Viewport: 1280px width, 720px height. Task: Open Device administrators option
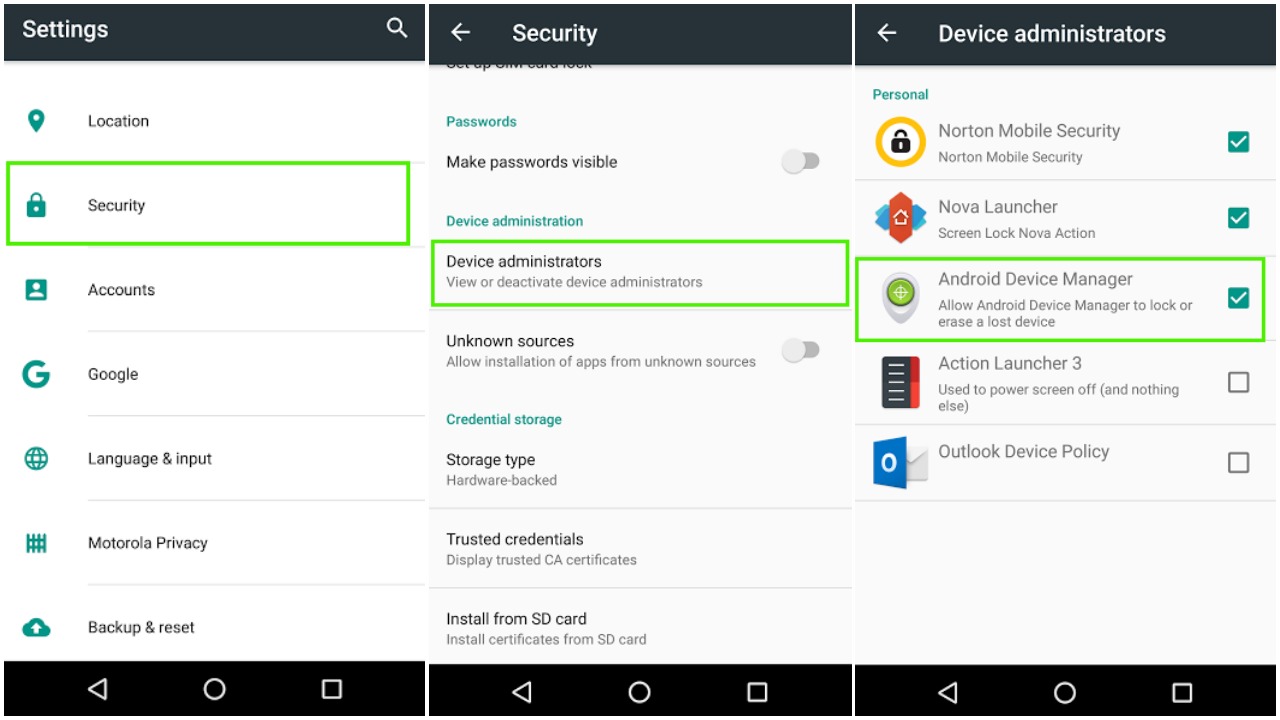(x=639, y=271)
